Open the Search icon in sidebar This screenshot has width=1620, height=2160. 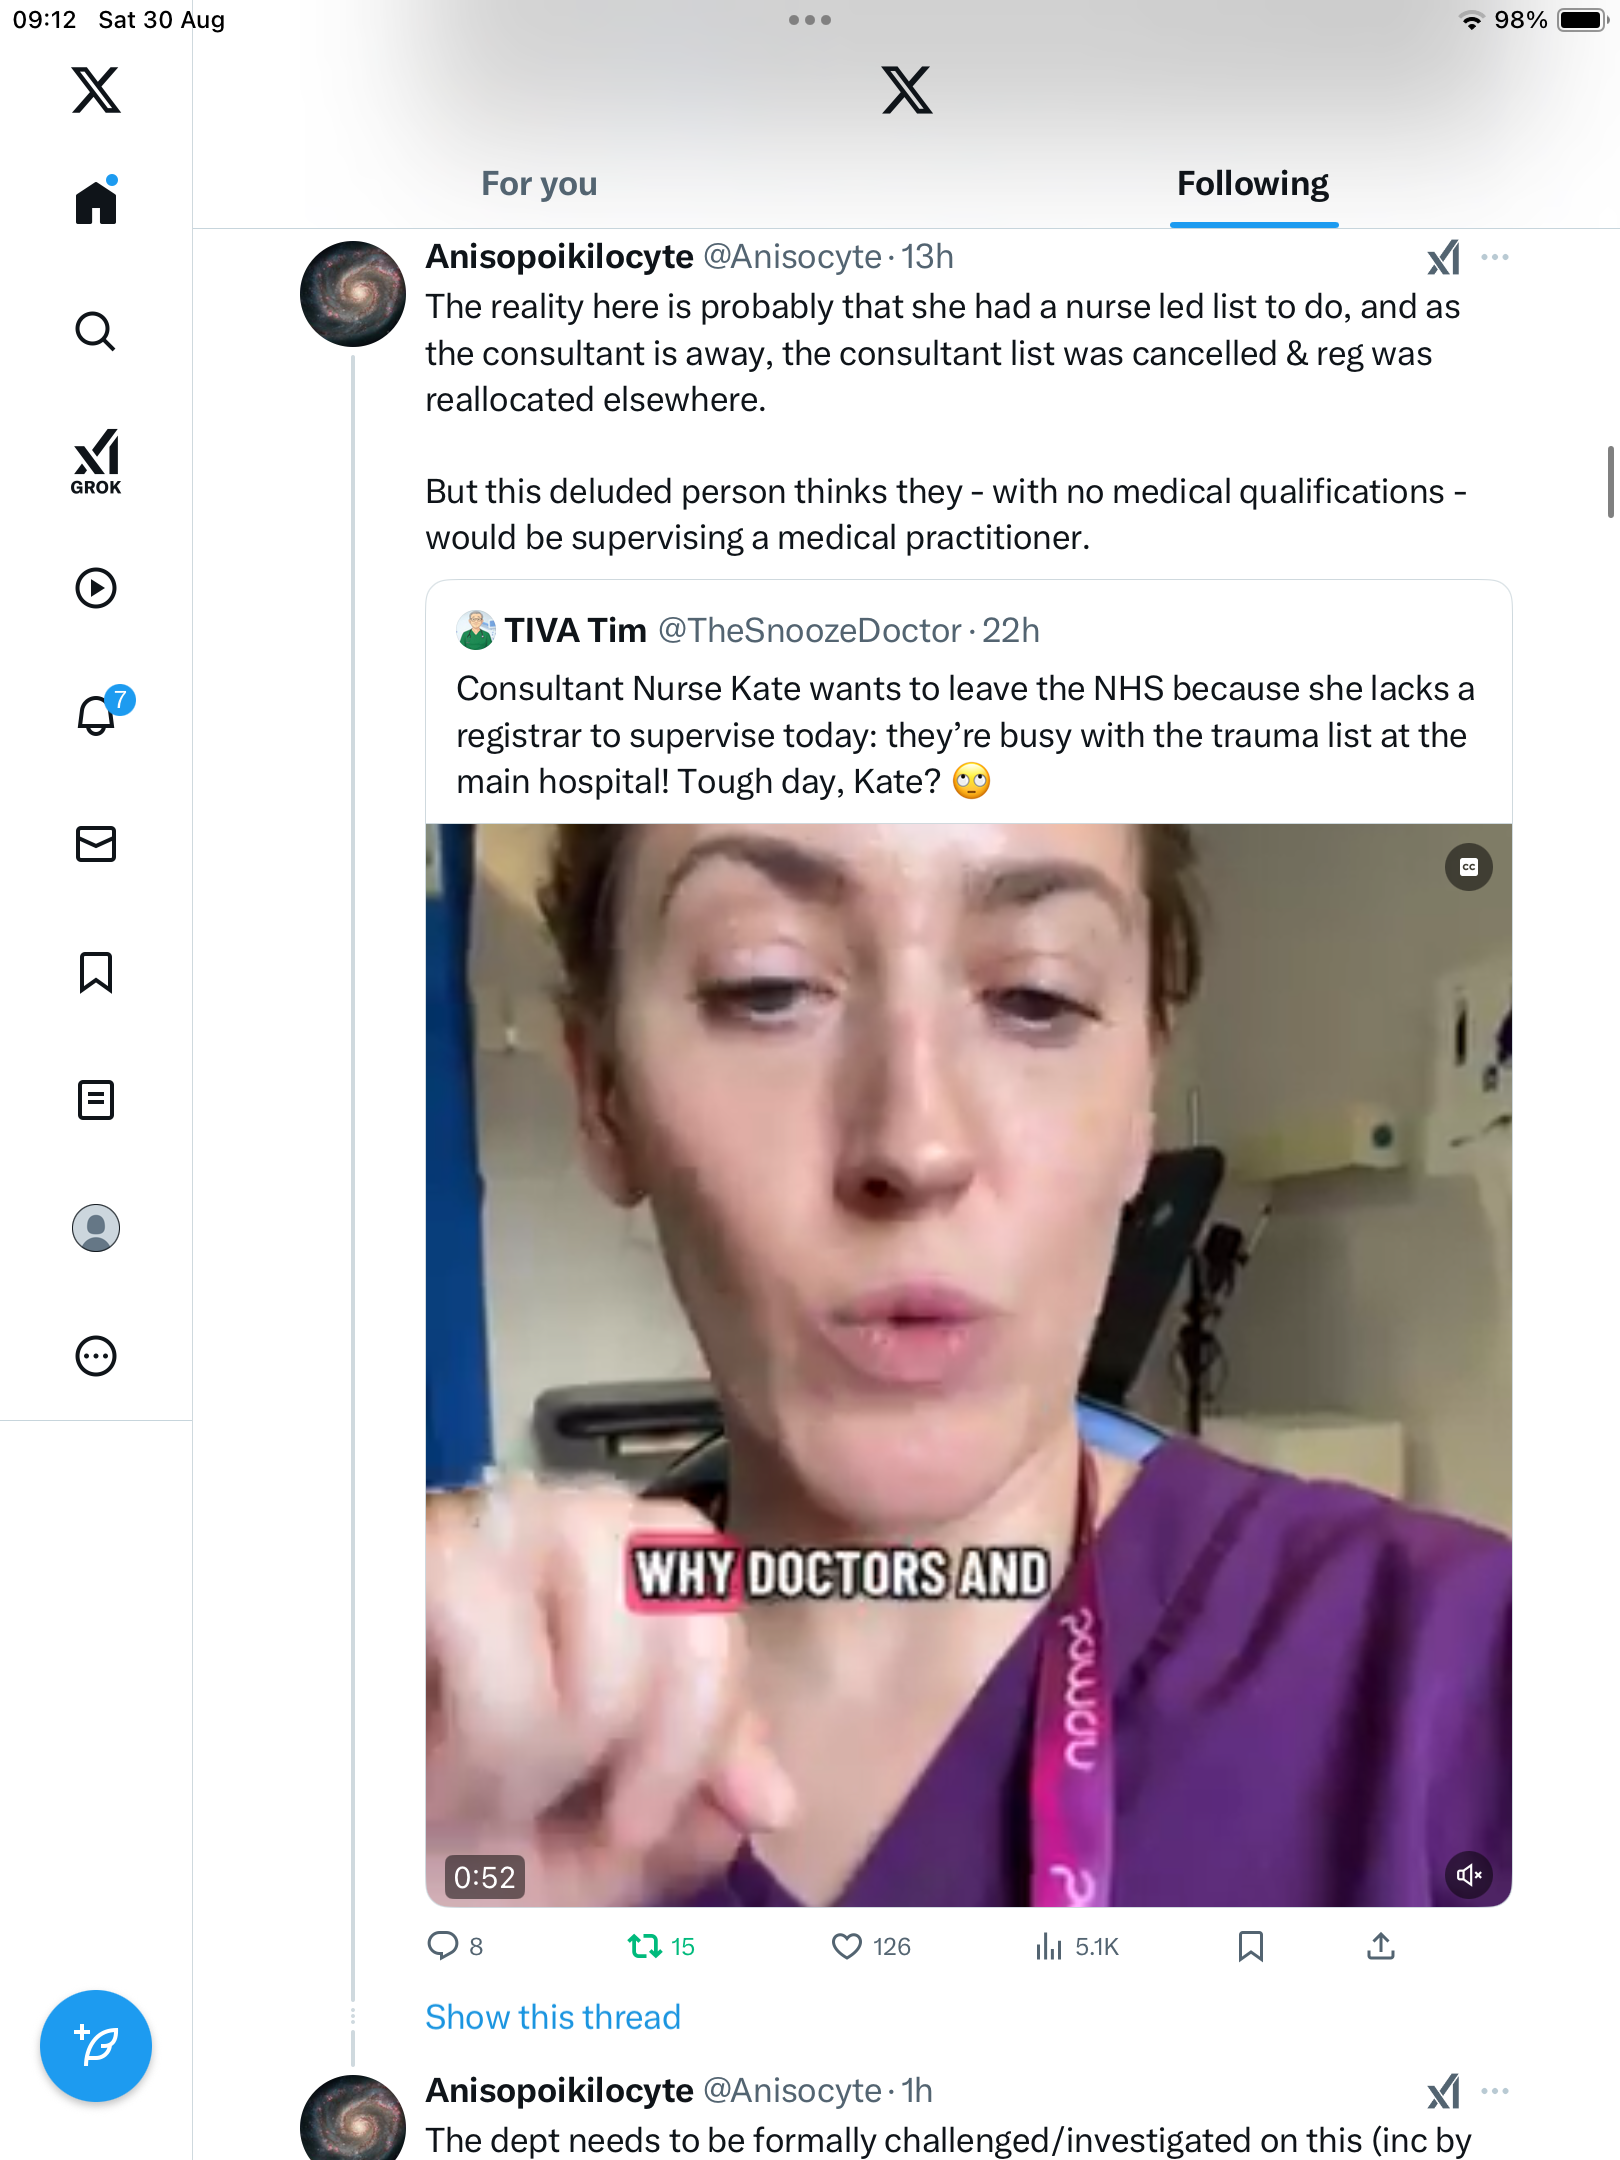pyautogui.click(x=95, y=331)
